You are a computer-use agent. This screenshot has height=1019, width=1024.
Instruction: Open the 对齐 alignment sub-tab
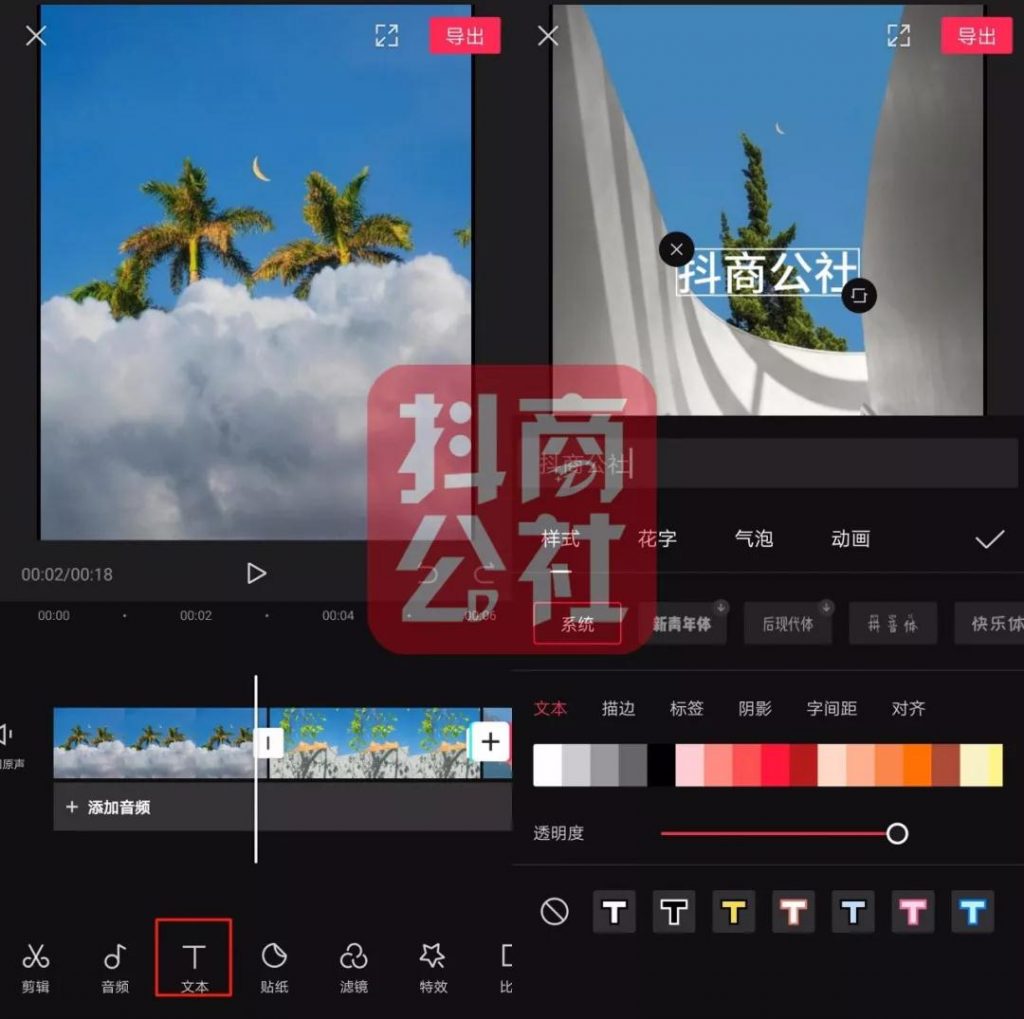(908, 709)
